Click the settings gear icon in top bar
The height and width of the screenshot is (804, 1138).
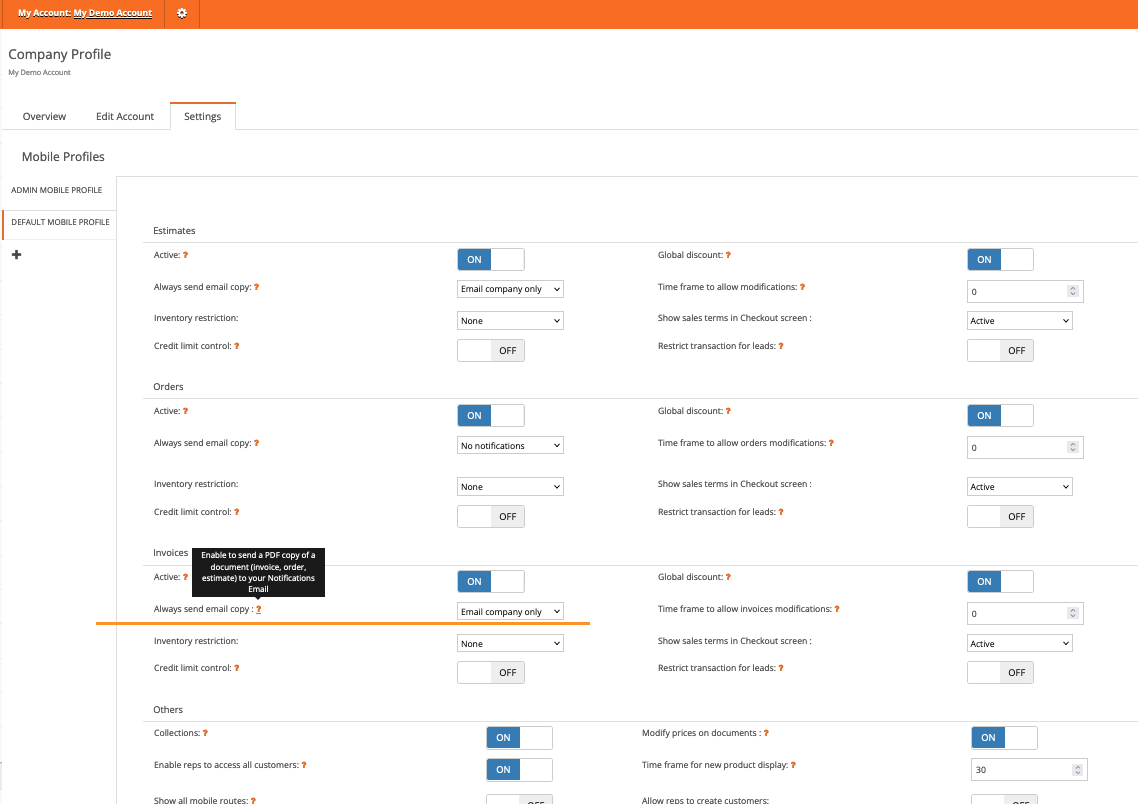pyautogui.click(x=181, y=14)
